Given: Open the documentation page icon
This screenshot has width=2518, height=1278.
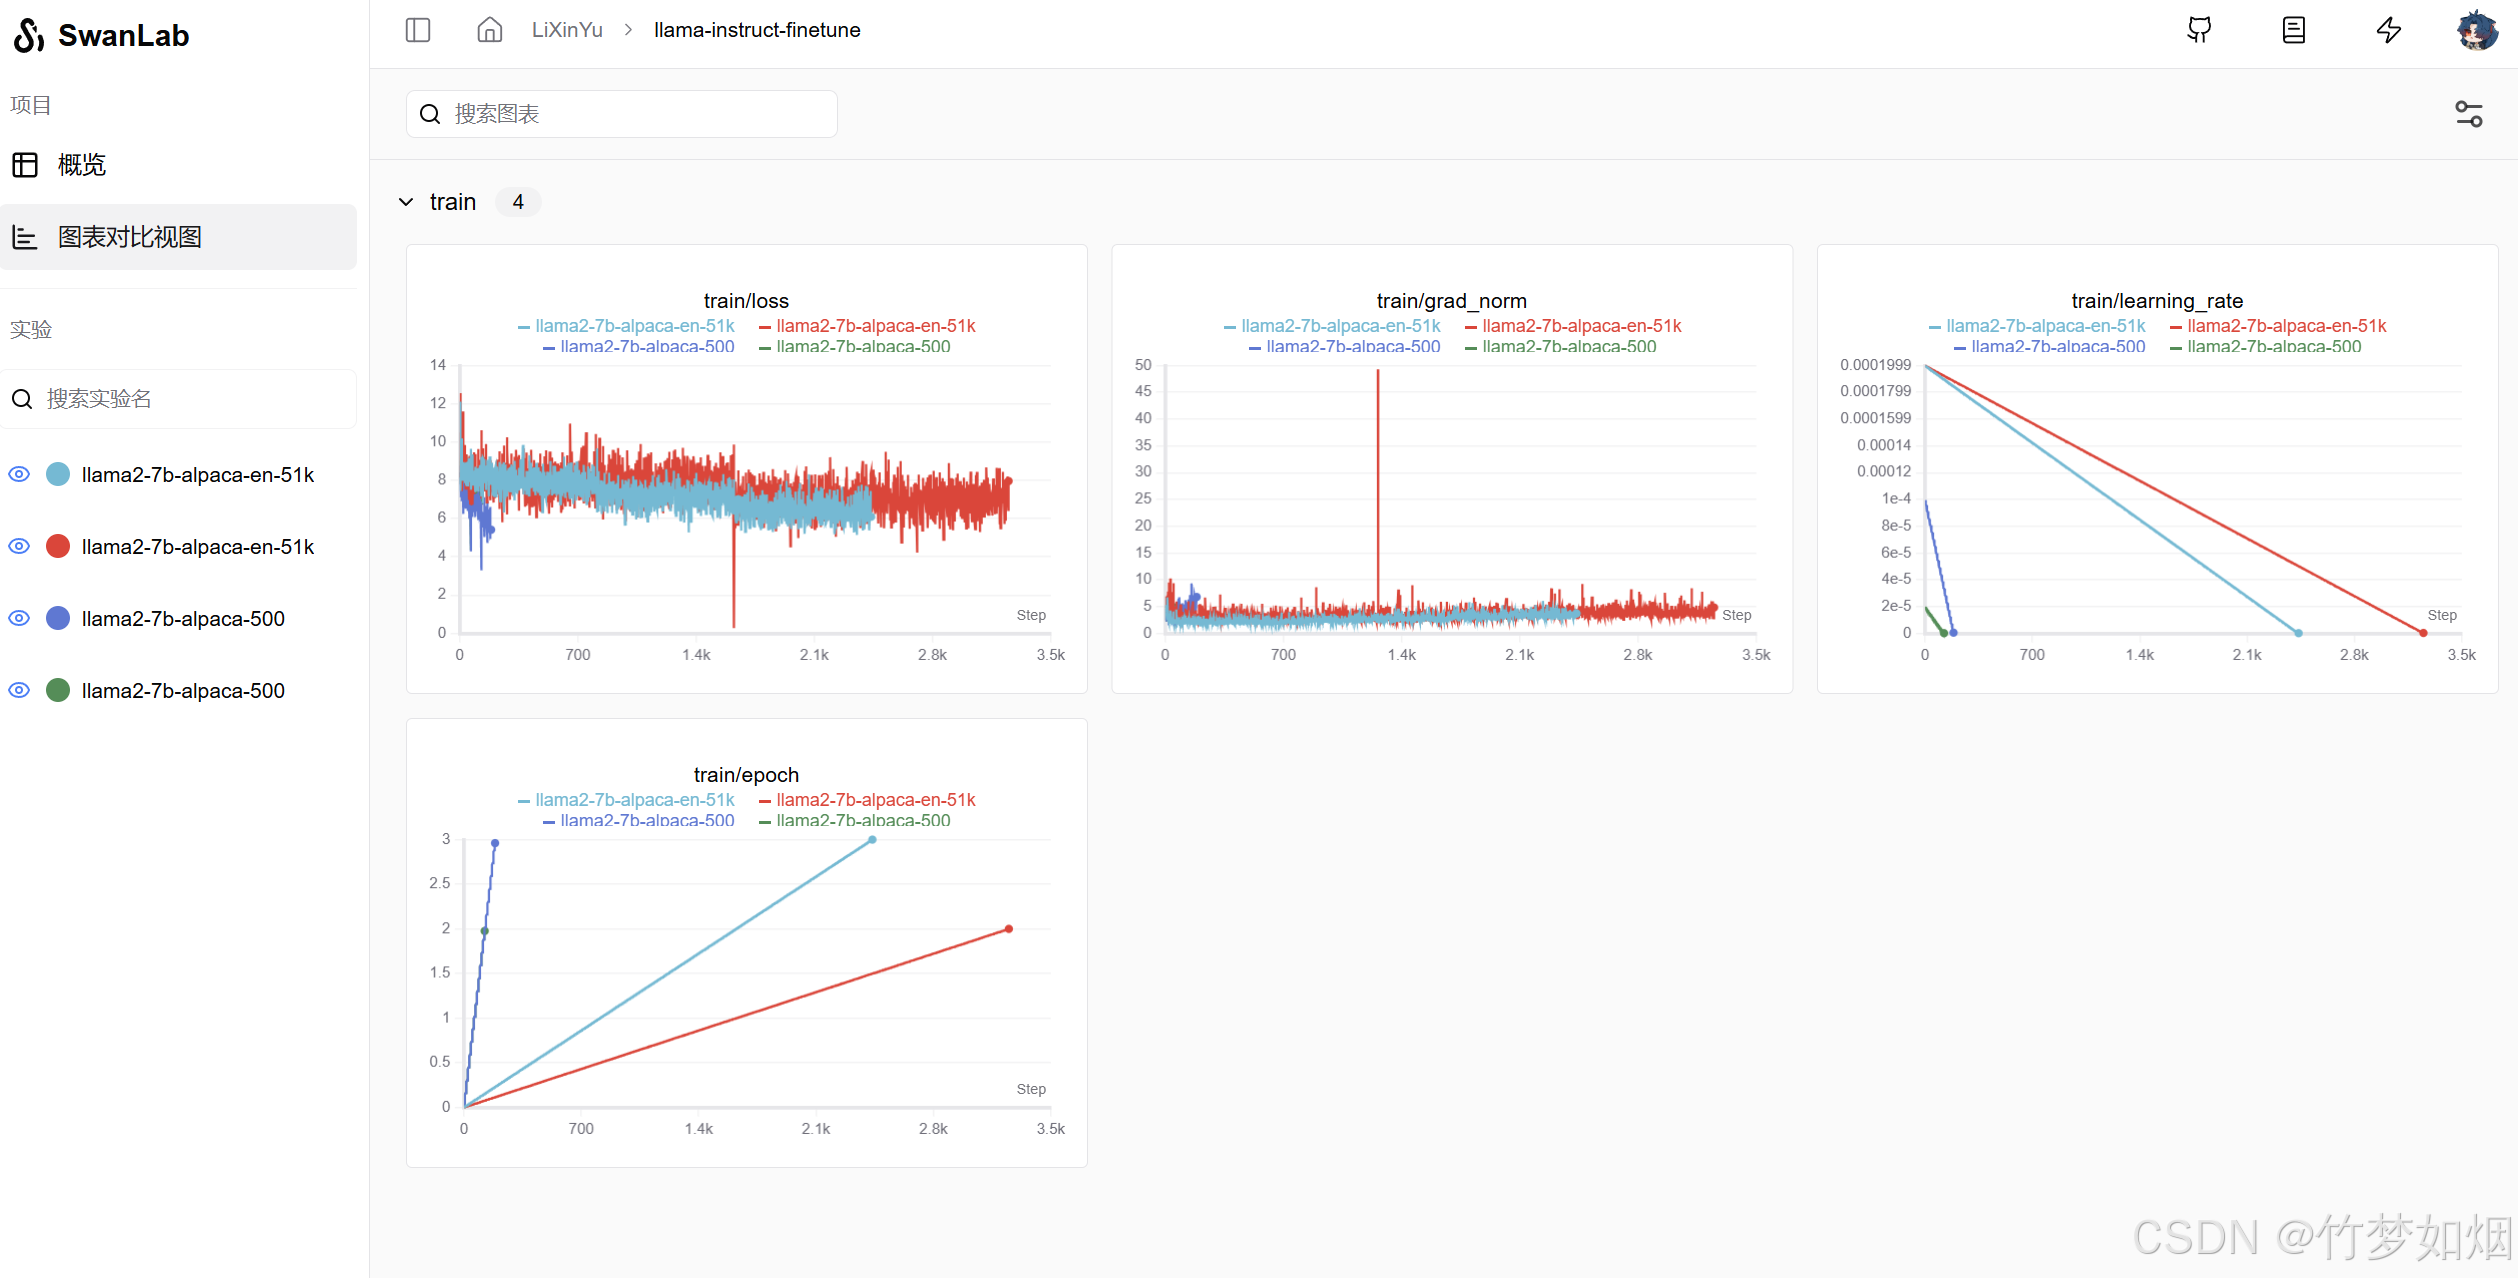Looking at the screenshot, I should 2294,30.
